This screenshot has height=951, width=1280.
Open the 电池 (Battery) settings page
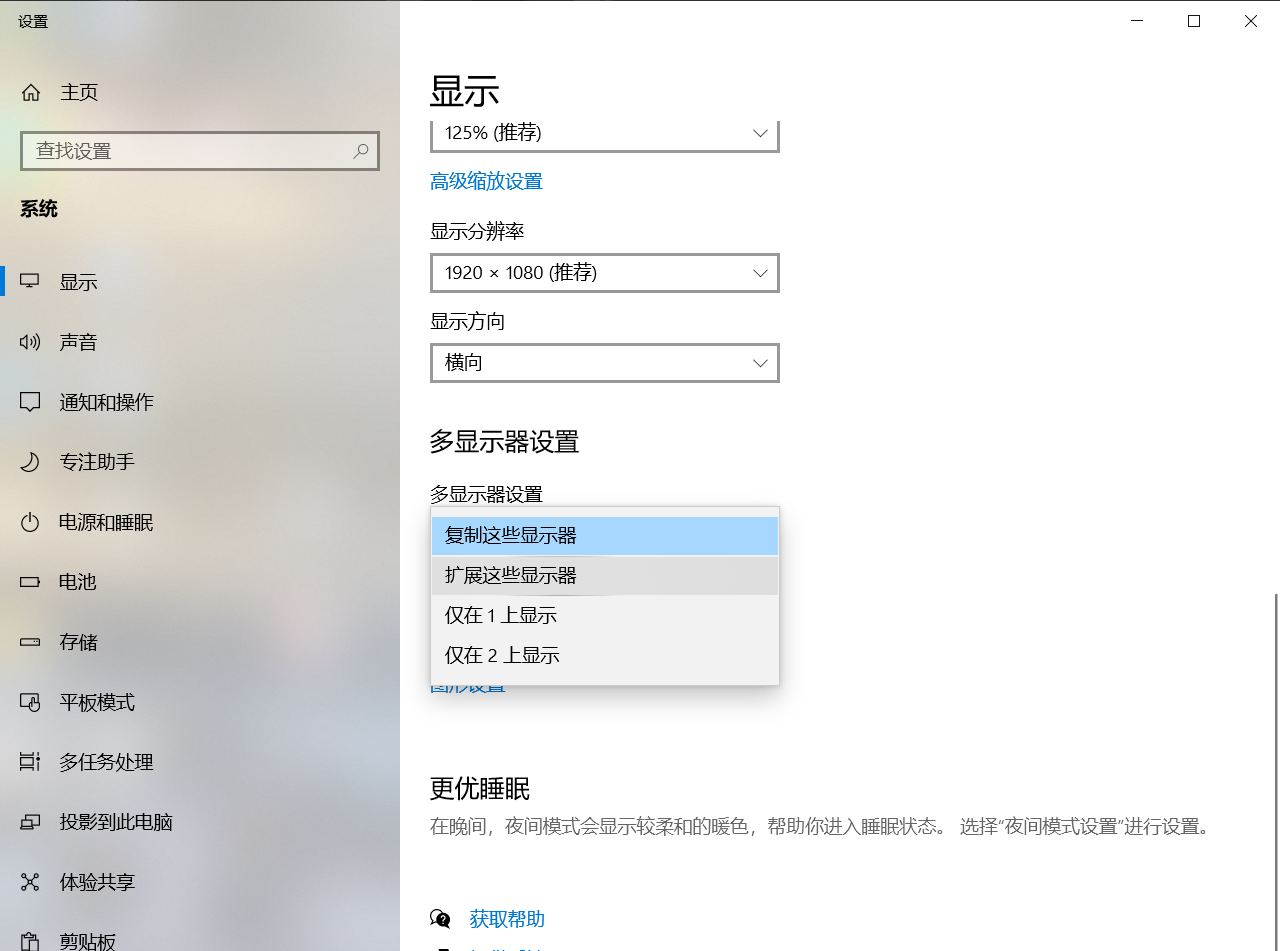(78, 581)
